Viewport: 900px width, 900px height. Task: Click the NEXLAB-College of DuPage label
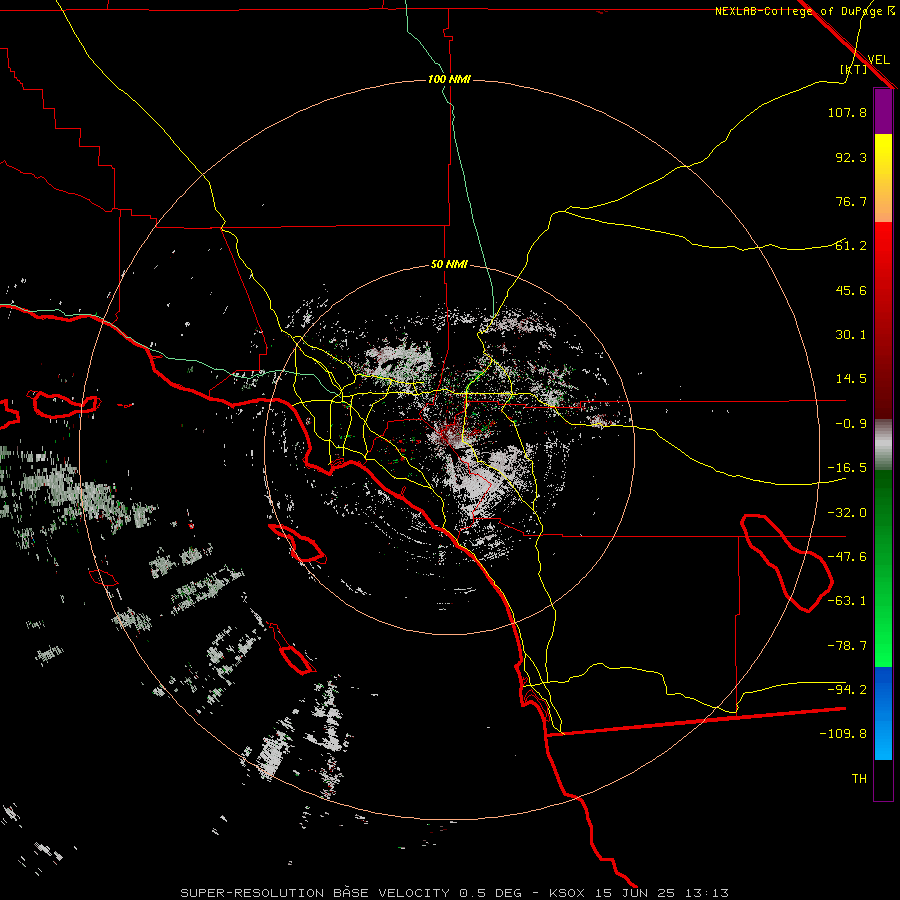click(x=805, y=11)
